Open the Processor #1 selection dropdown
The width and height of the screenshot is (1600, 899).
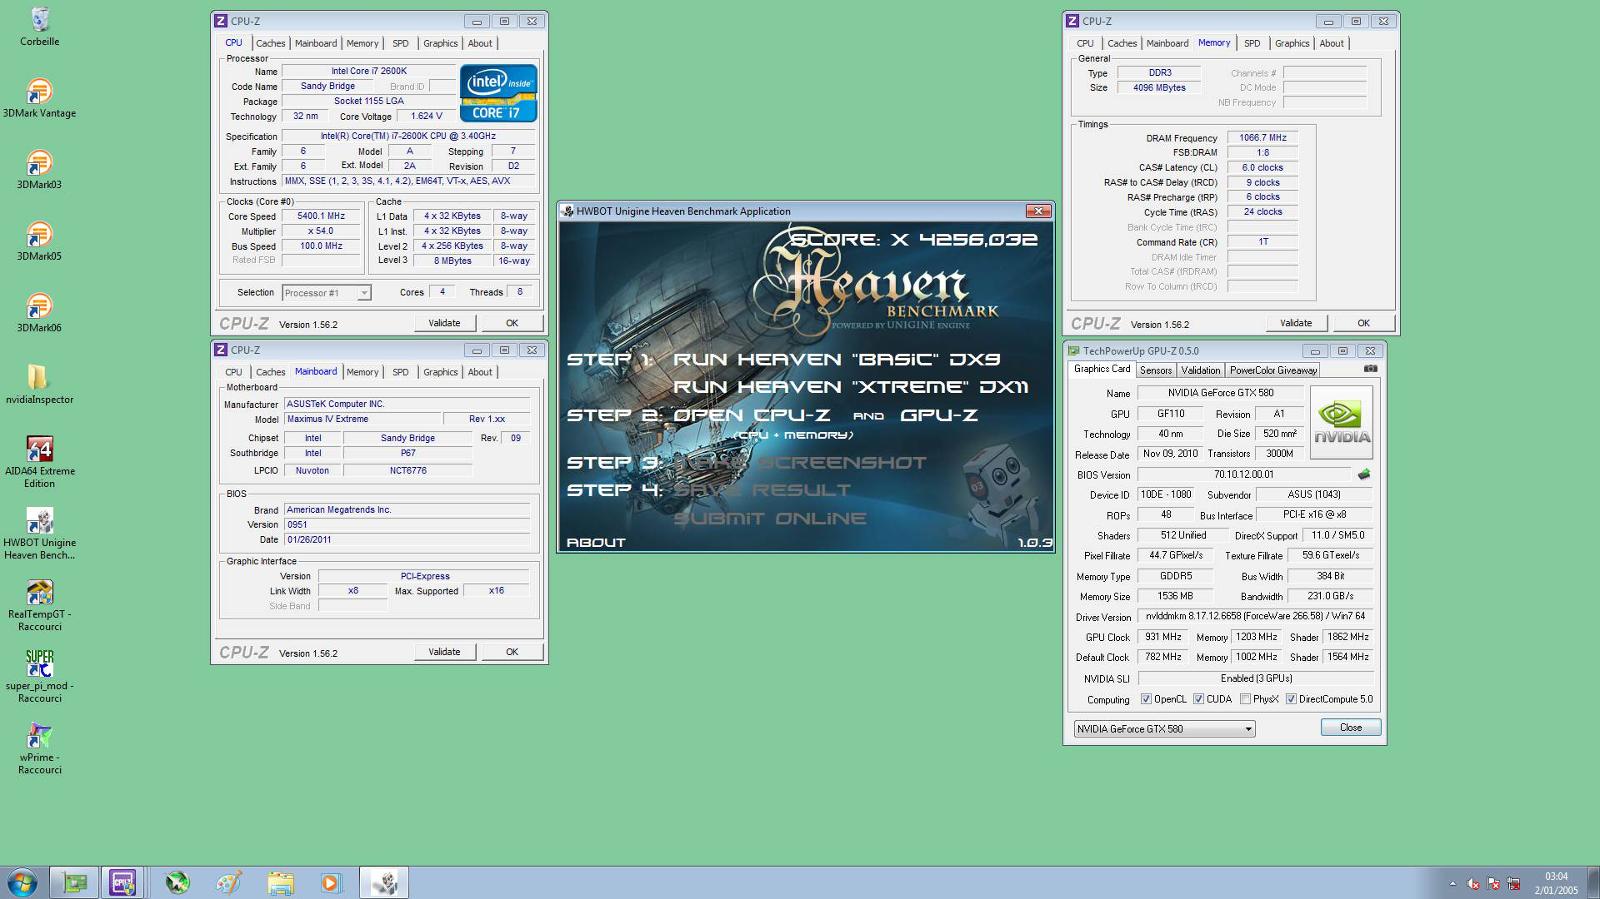[326, 293]
